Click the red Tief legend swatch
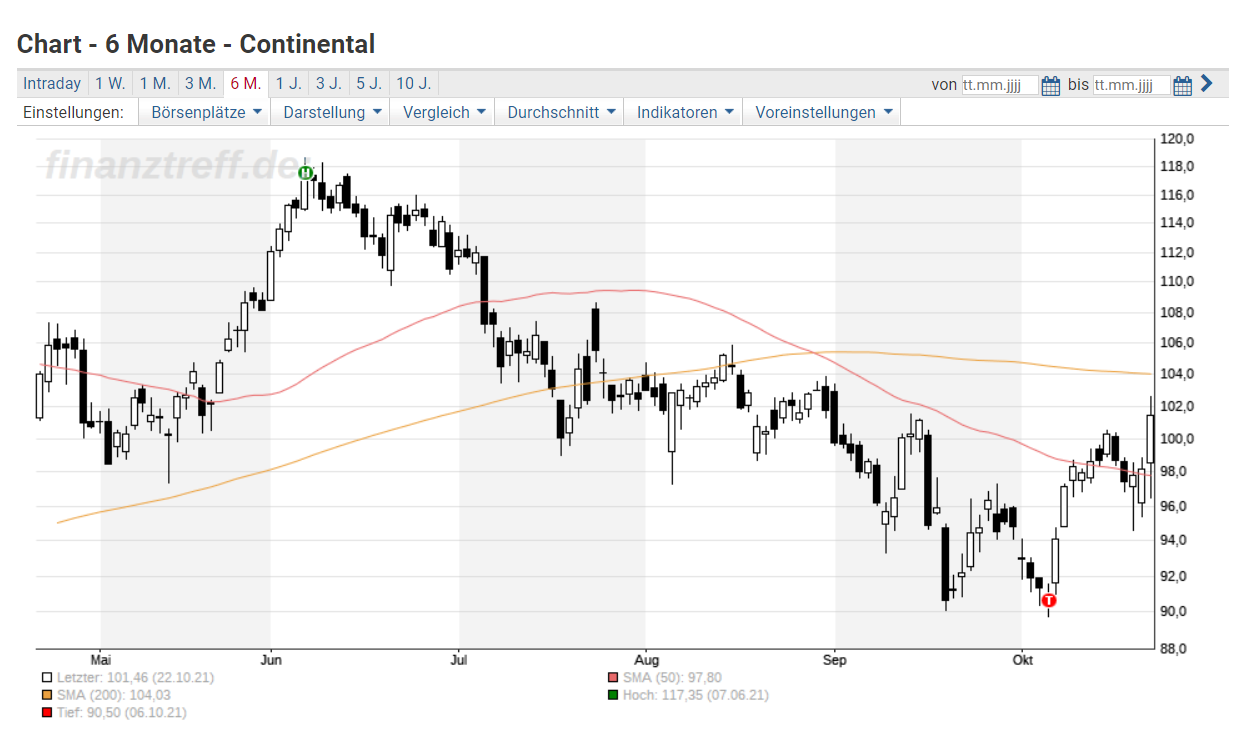 tap(46, 713)
